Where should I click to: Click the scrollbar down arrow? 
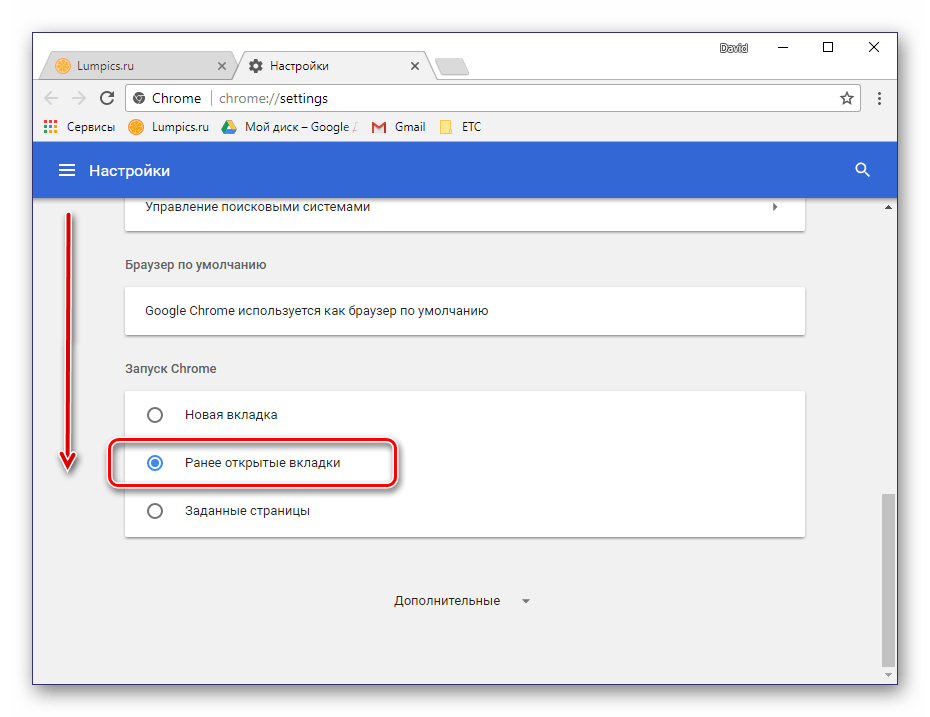888,675
